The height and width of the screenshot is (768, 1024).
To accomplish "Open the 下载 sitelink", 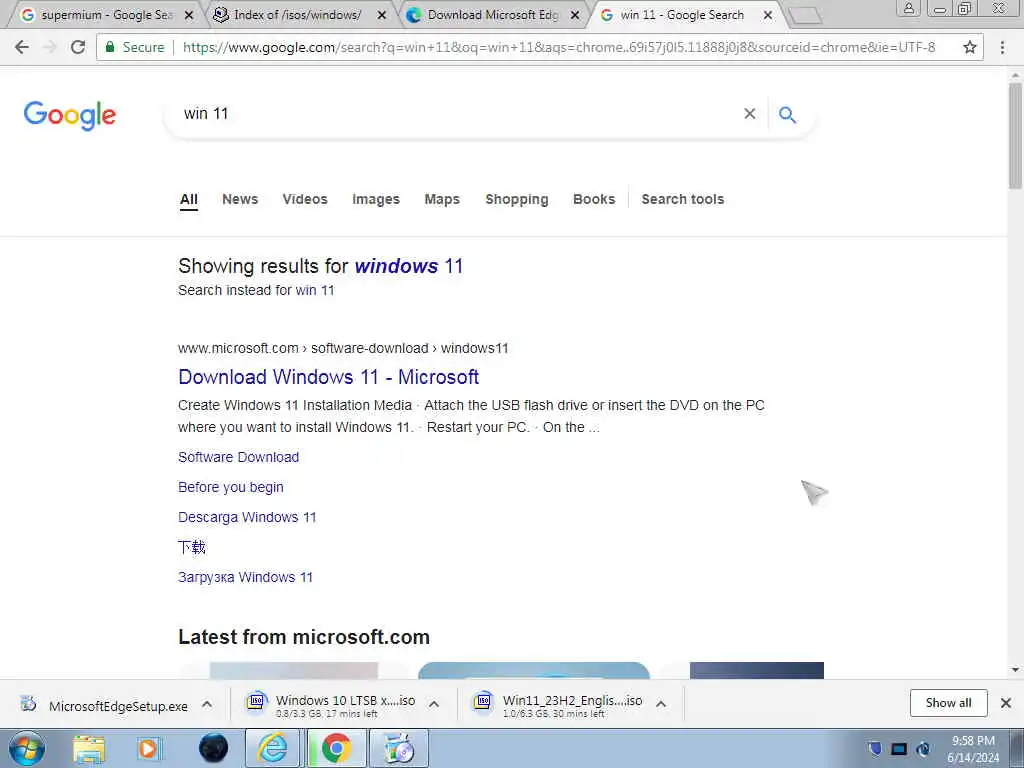I will pos(192,547).
